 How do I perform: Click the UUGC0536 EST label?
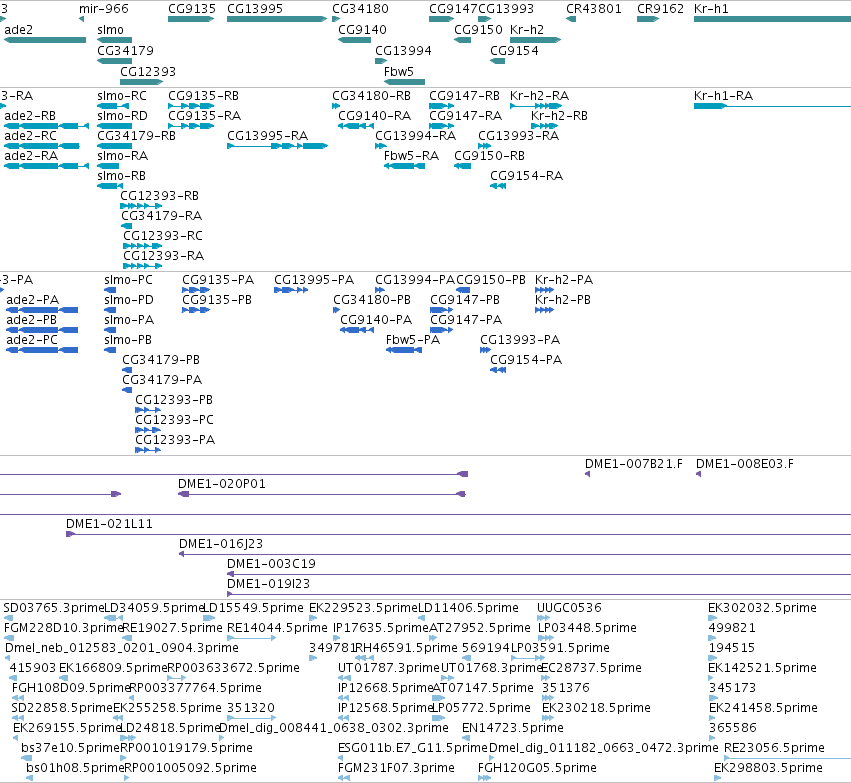569,608
